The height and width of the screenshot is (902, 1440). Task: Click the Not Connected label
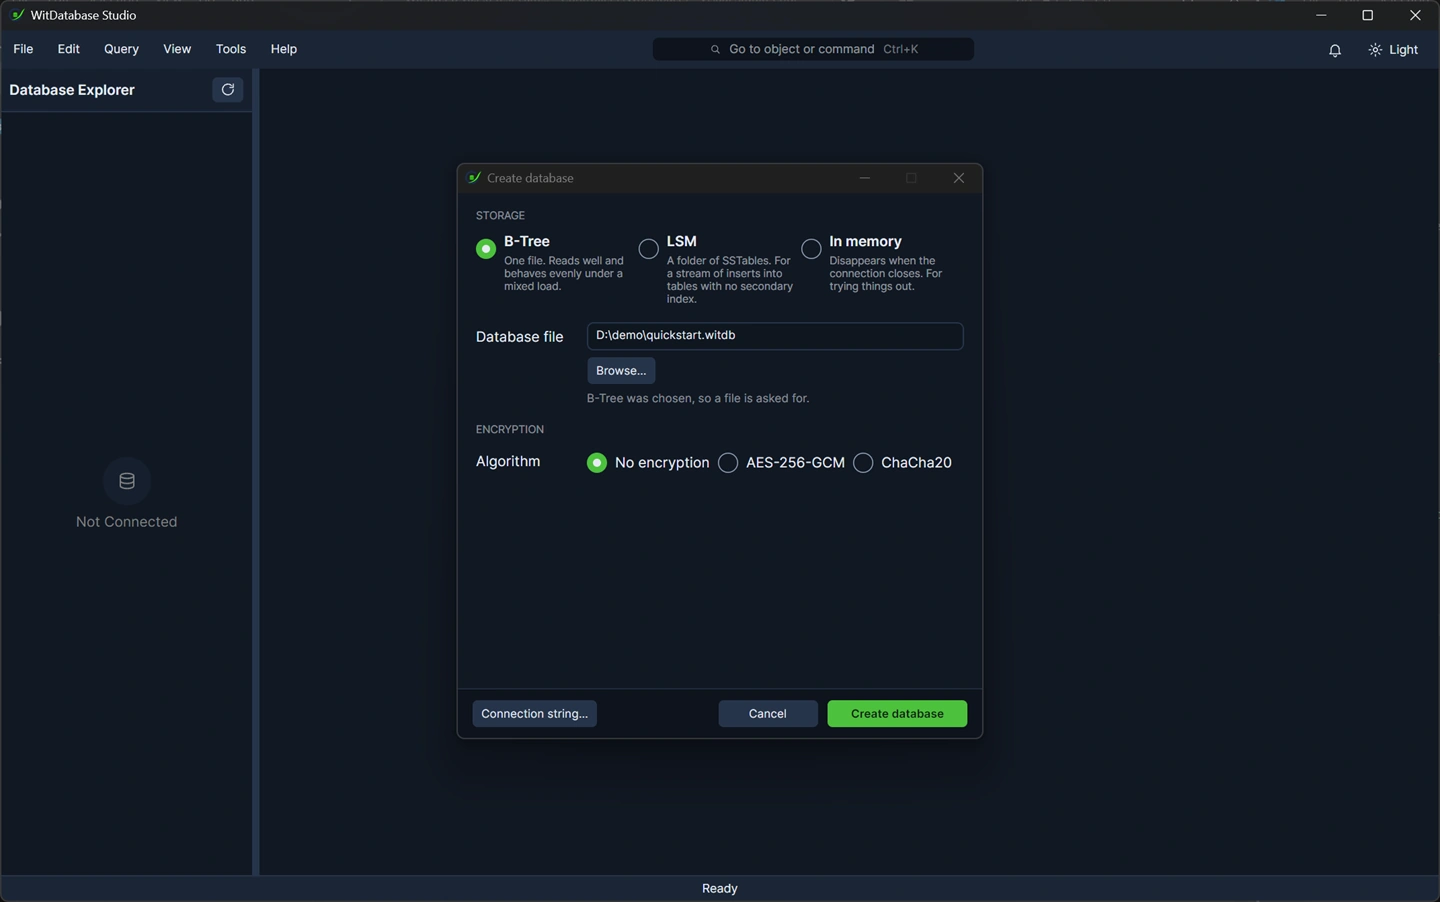127,522
